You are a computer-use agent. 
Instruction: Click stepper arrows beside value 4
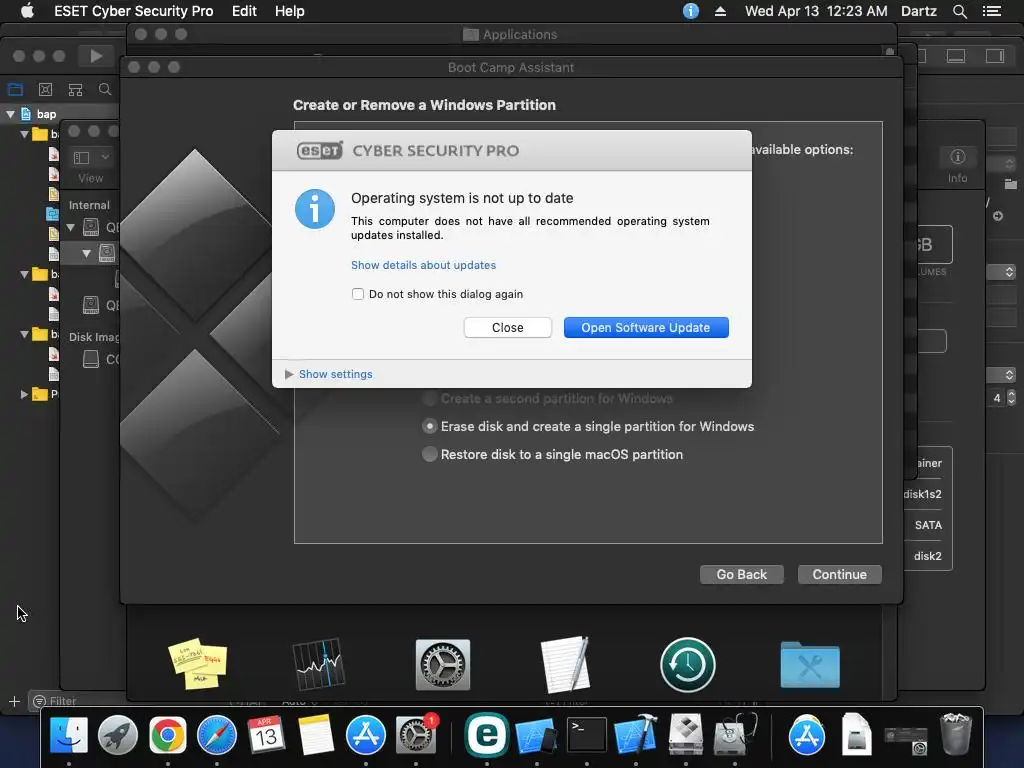[x=1011, y=398]
